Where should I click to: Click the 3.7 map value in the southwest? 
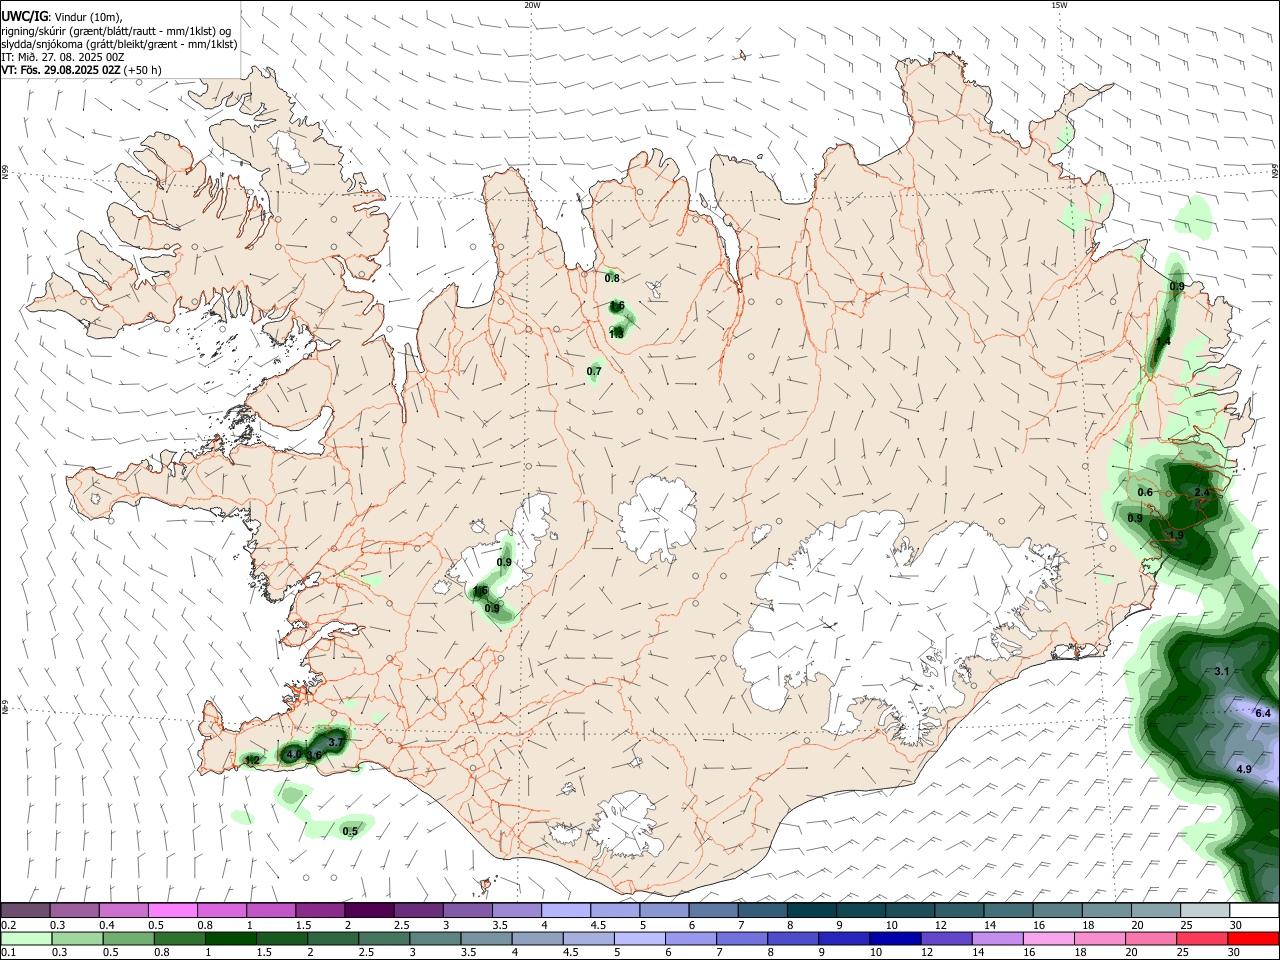pyautogui.click(x=336, y=741)
